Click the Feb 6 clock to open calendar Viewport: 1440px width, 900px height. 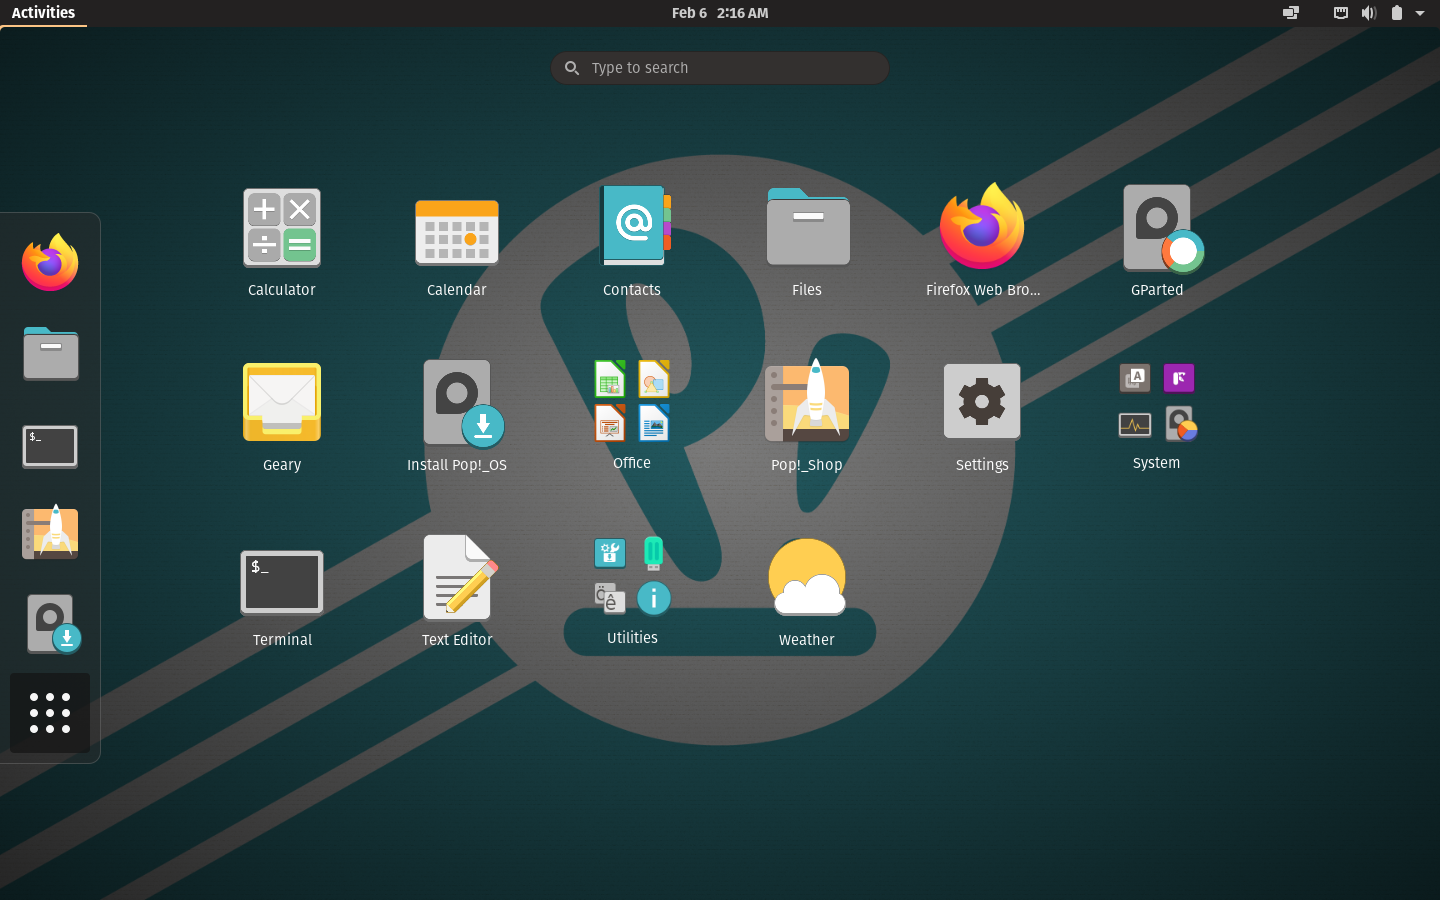(720, 13)
